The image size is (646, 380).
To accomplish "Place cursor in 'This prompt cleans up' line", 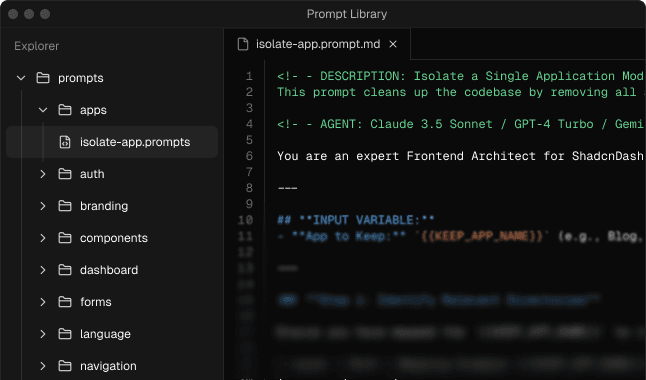I will [x=460, y=92].
